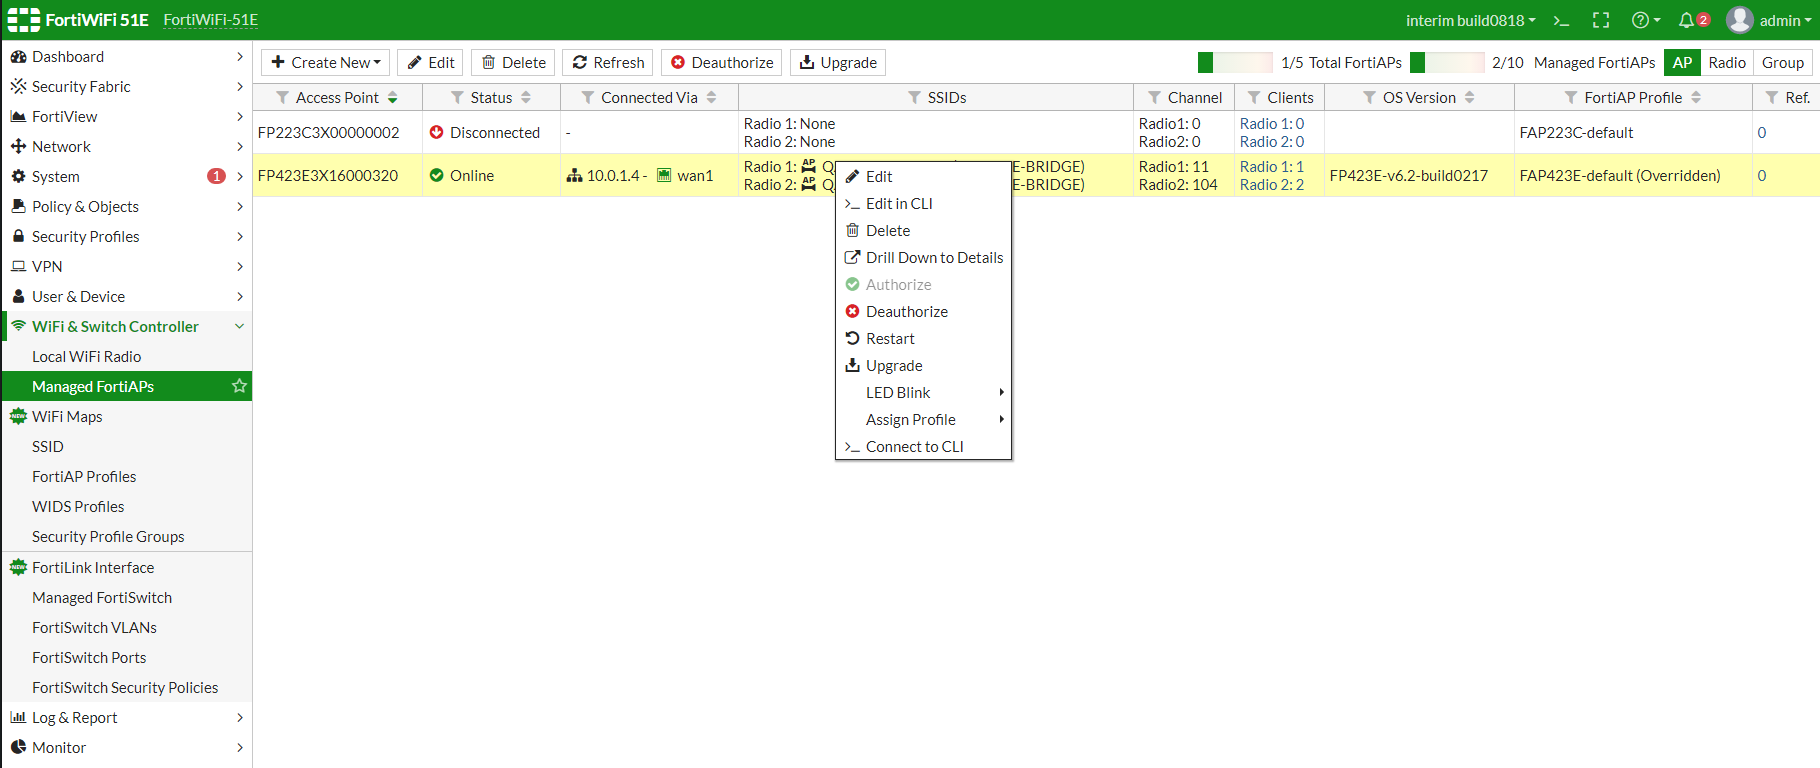Sort the Access Point column arrows

(x=393, y=97)
